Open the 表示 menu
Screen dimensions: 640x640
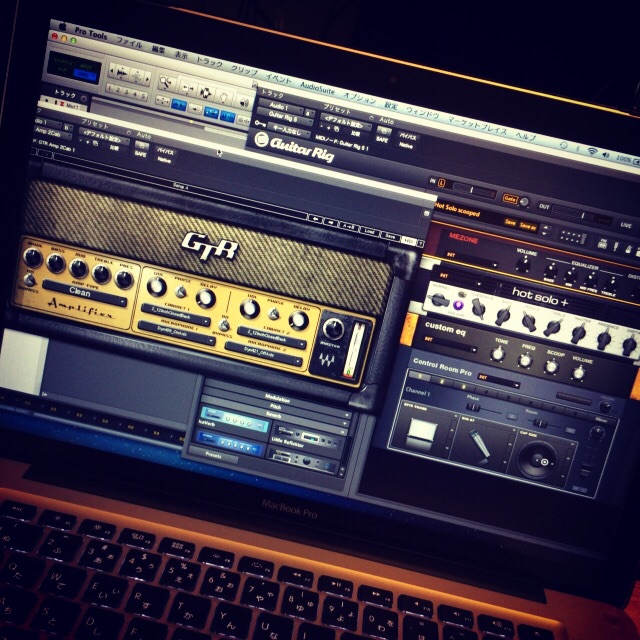coord(181,55)
